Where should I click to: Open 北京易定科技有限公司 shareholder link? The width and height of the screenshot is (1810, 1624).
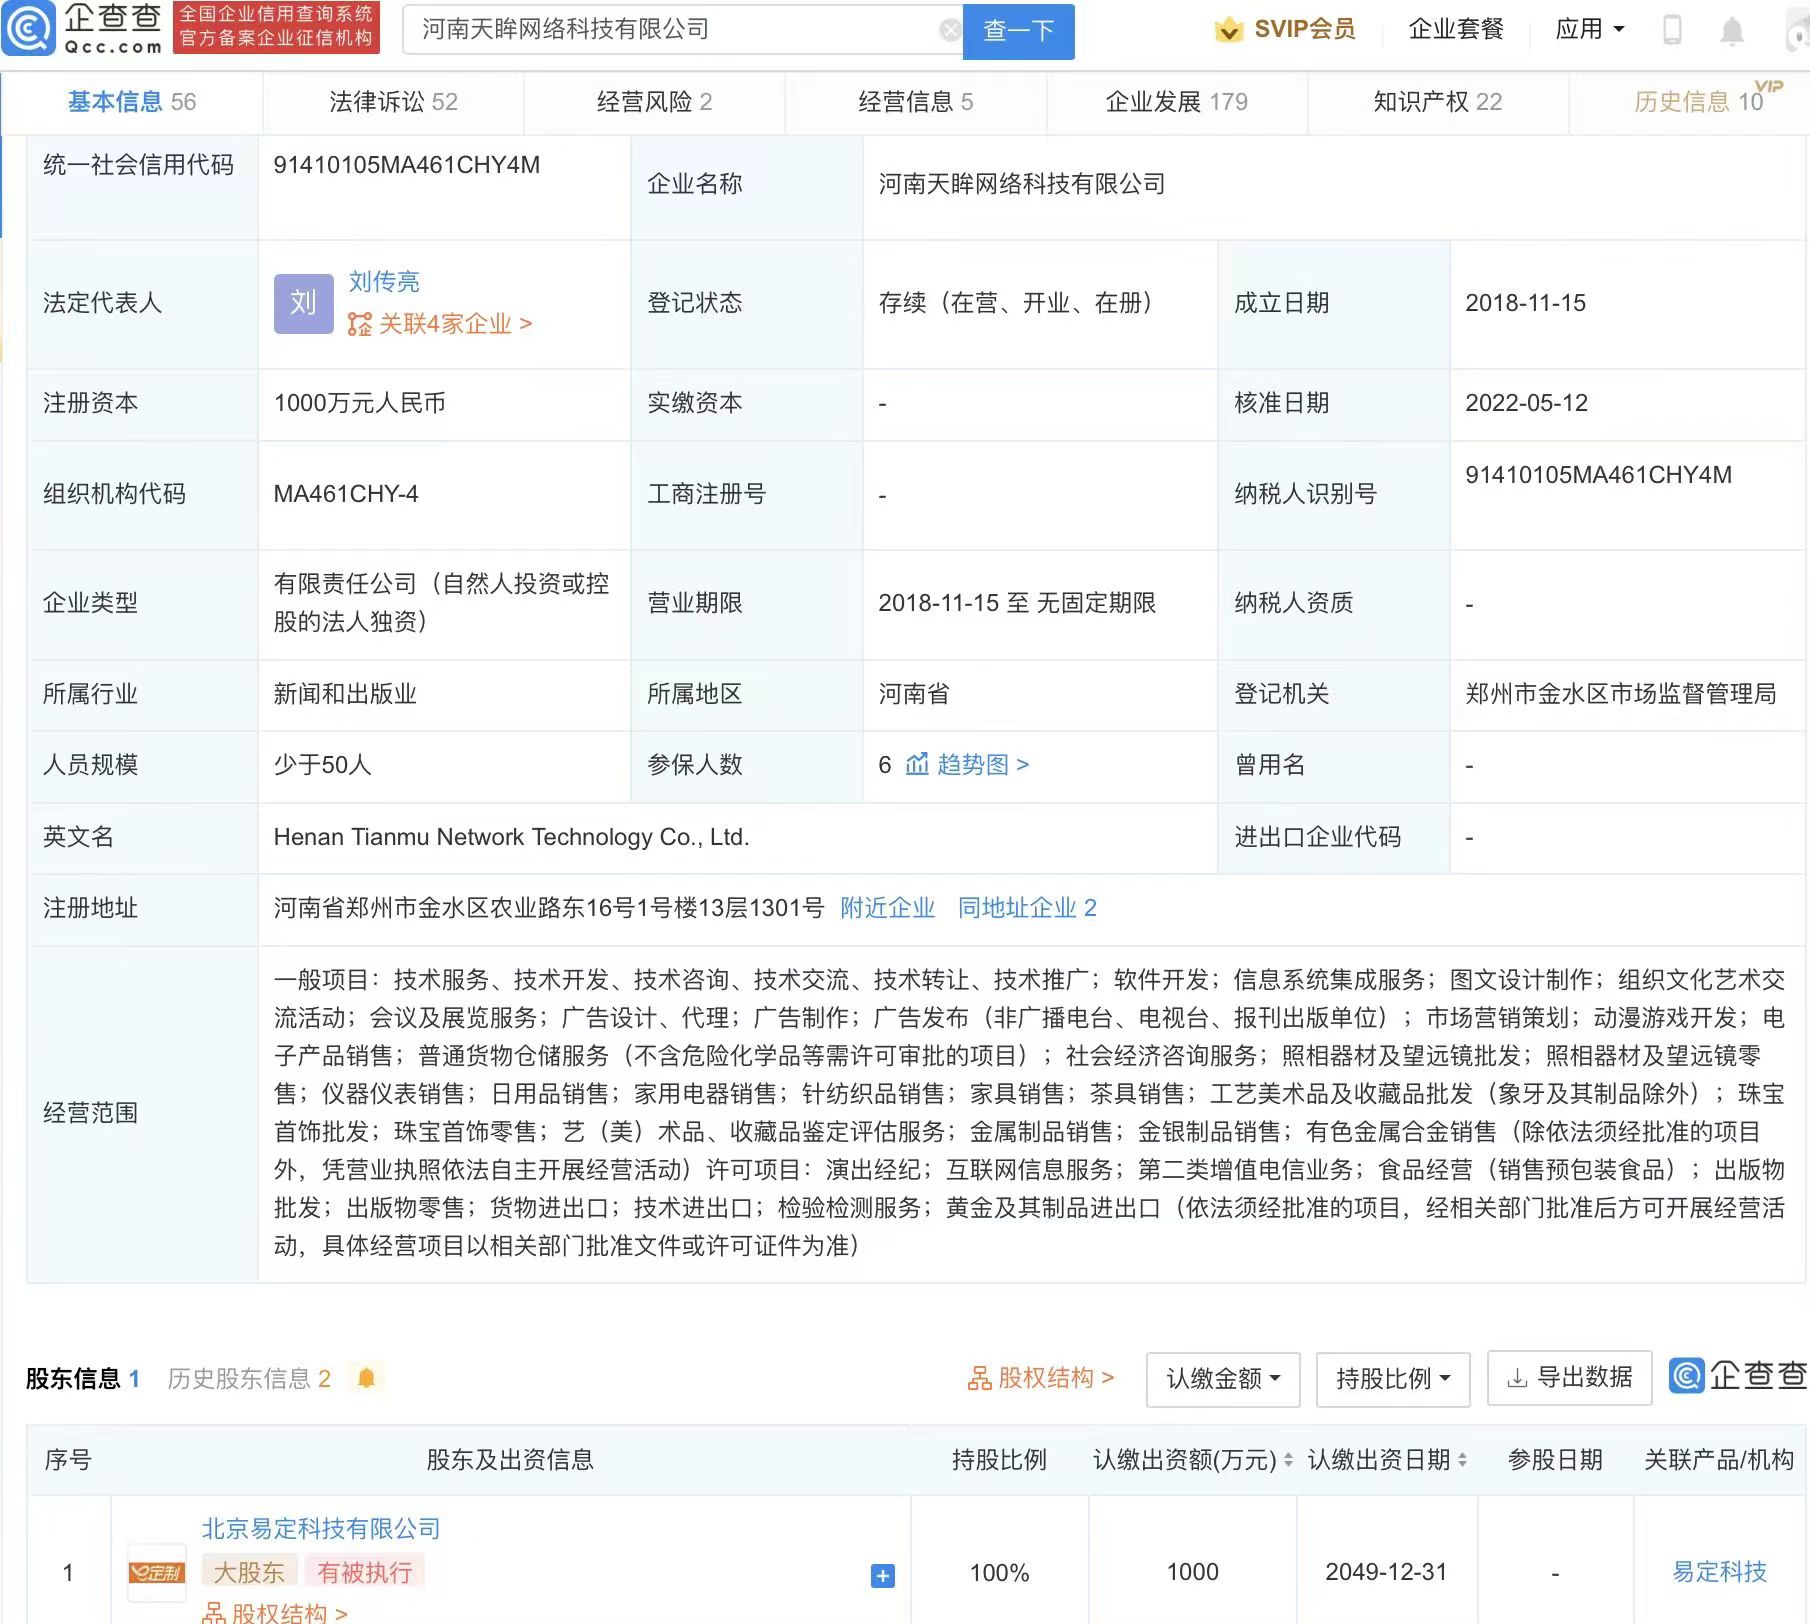tap(321, 1529)
